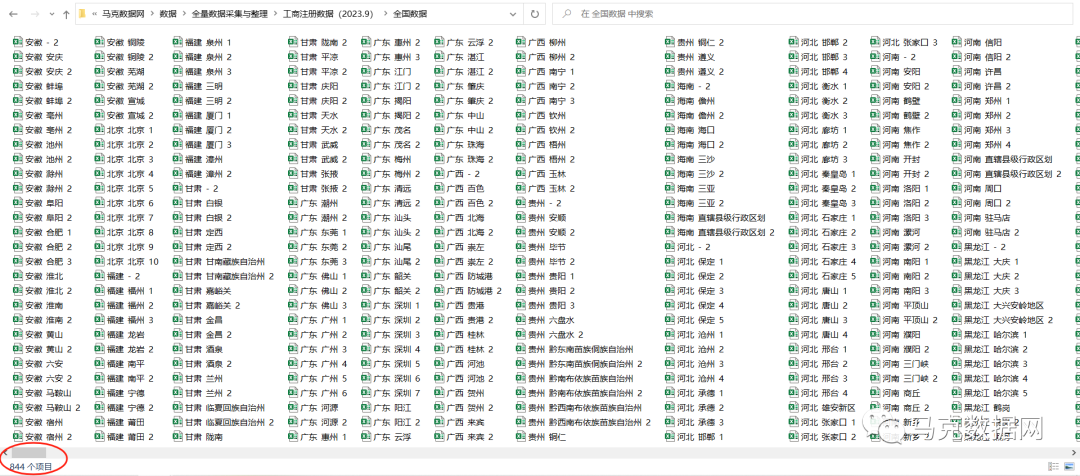1080x476 pixels.
Task: Select the Excel icon of 北京 北京 10
Action: click(99, 261)
